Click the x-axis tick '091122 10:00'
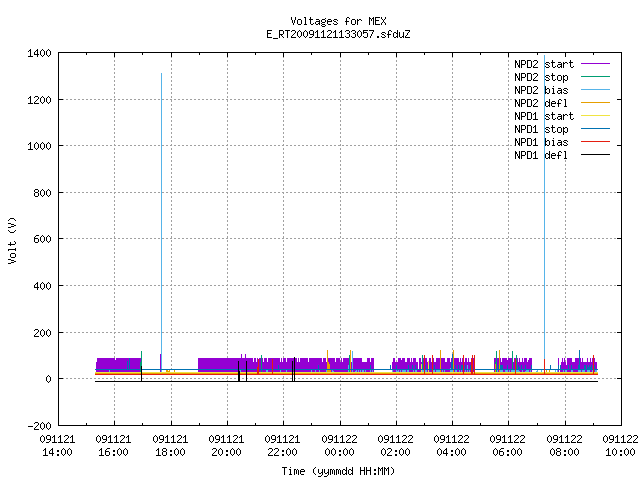The width and height of the screenshot is (640, 480). pyautogui.click(x=620, y=446)
